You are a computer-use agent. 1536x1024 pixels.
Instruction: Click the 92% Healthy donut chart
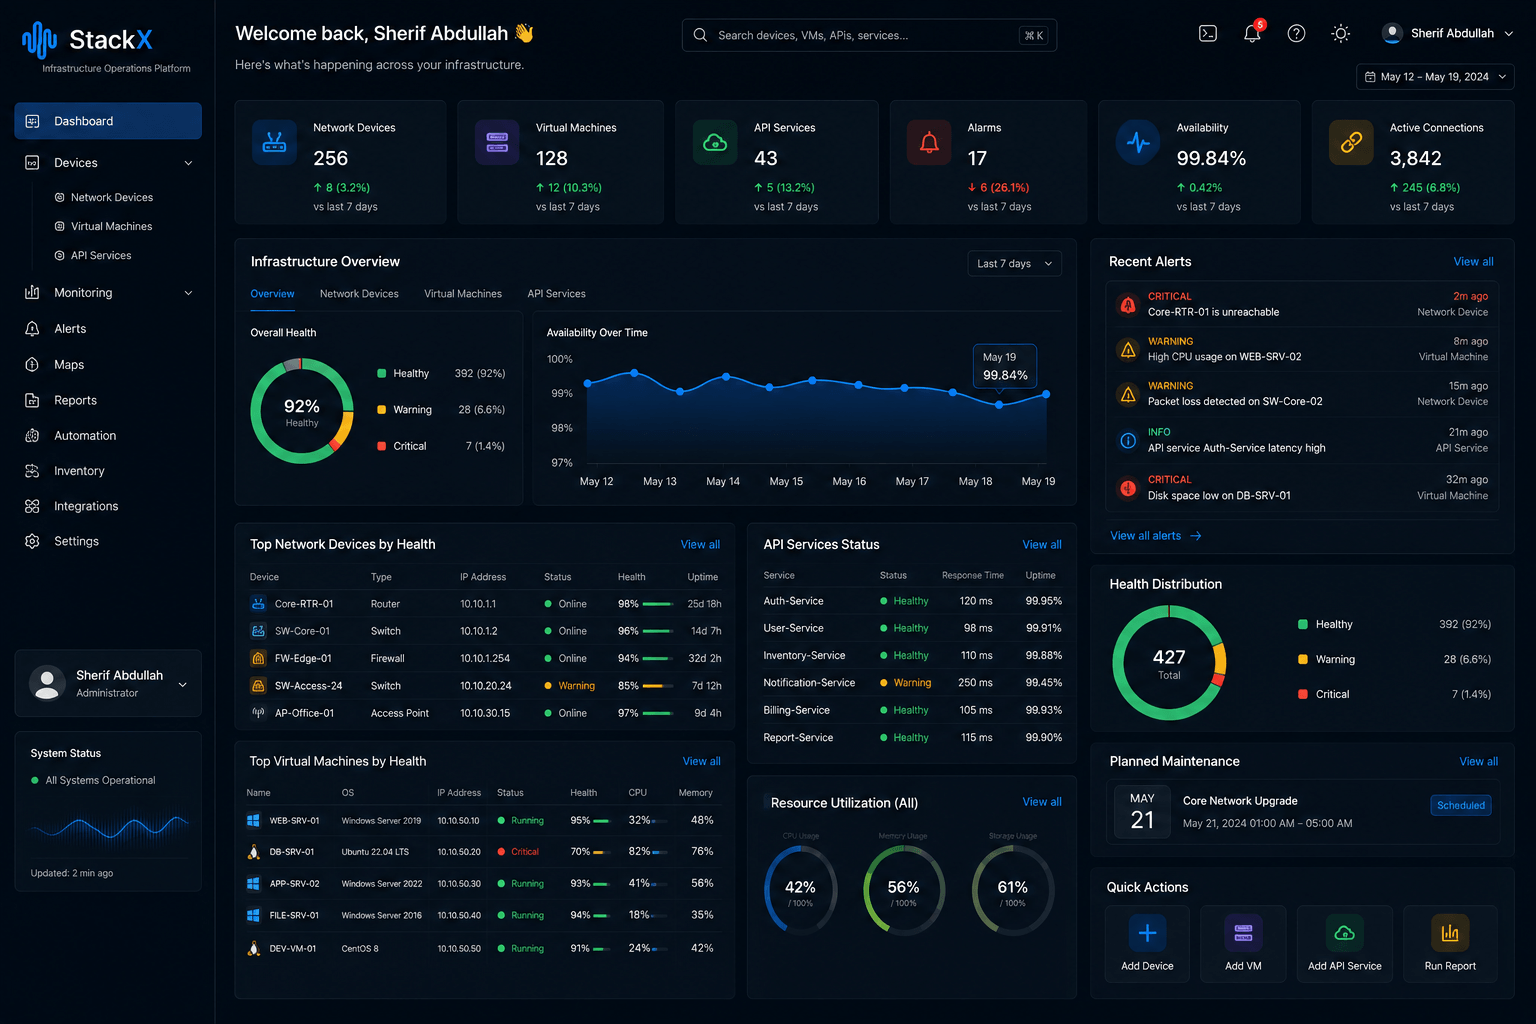point(302,411)
